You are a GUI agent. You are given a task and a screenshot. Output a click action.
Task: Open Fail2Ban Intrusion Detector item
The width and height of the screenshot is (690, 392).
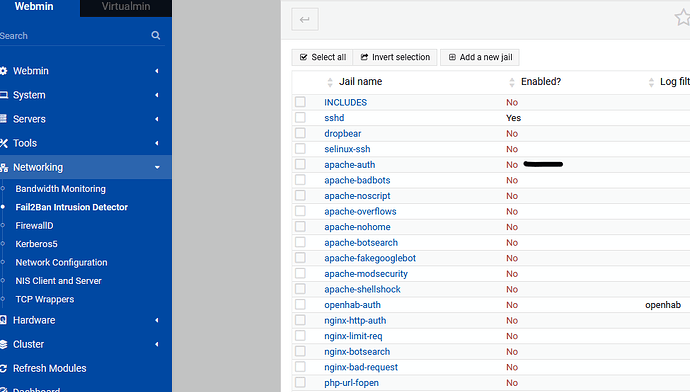click(x=72, y=207)
